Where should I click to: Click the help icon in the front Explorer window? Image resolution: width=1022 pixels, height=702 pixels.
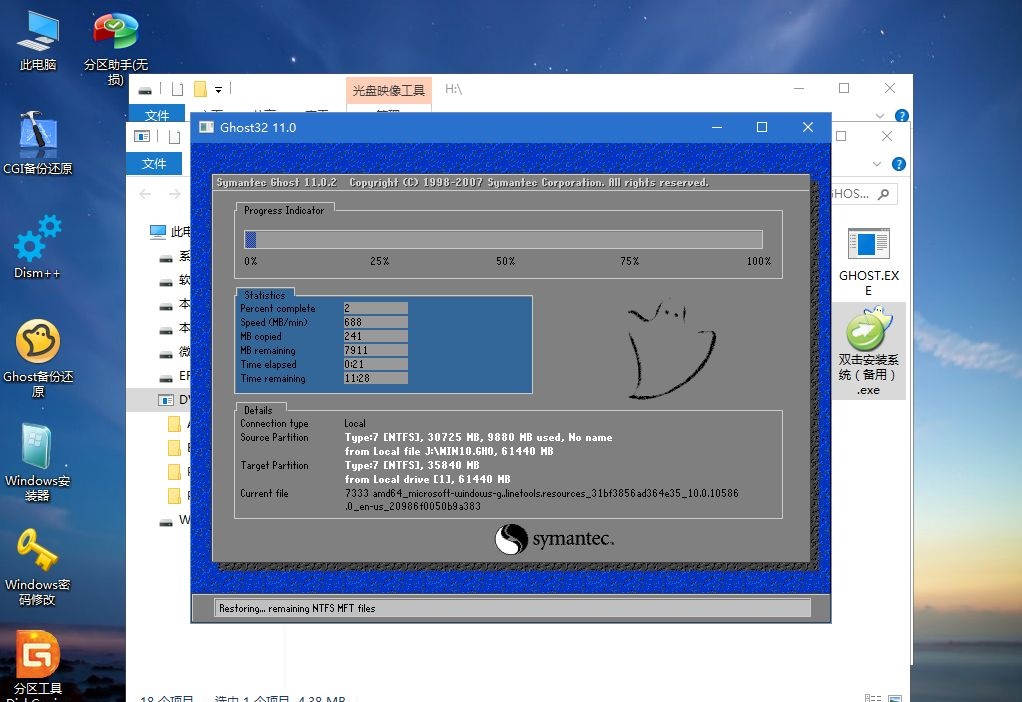click(898, 164)
